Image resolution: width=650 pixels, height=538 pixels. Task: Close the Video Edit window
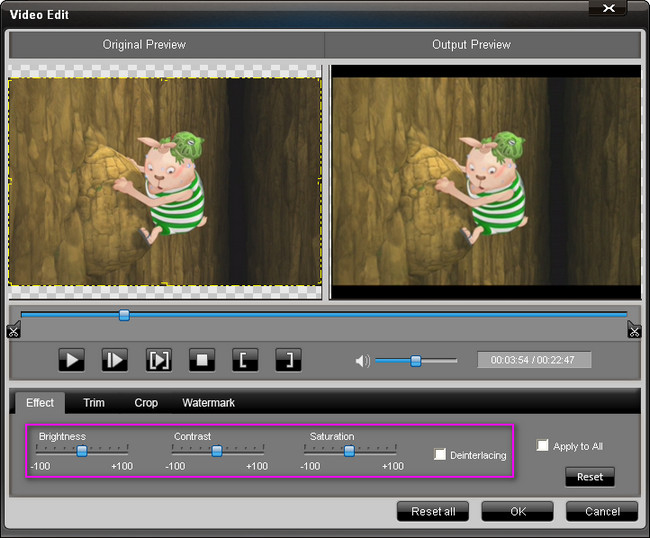(x=608, y=8)
